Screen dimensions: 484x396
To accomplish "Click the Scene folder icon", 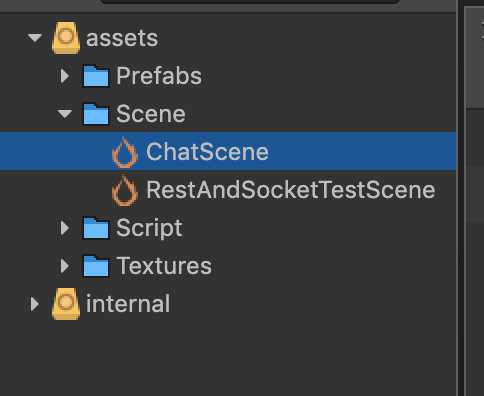I will click(x=96, y=114).
